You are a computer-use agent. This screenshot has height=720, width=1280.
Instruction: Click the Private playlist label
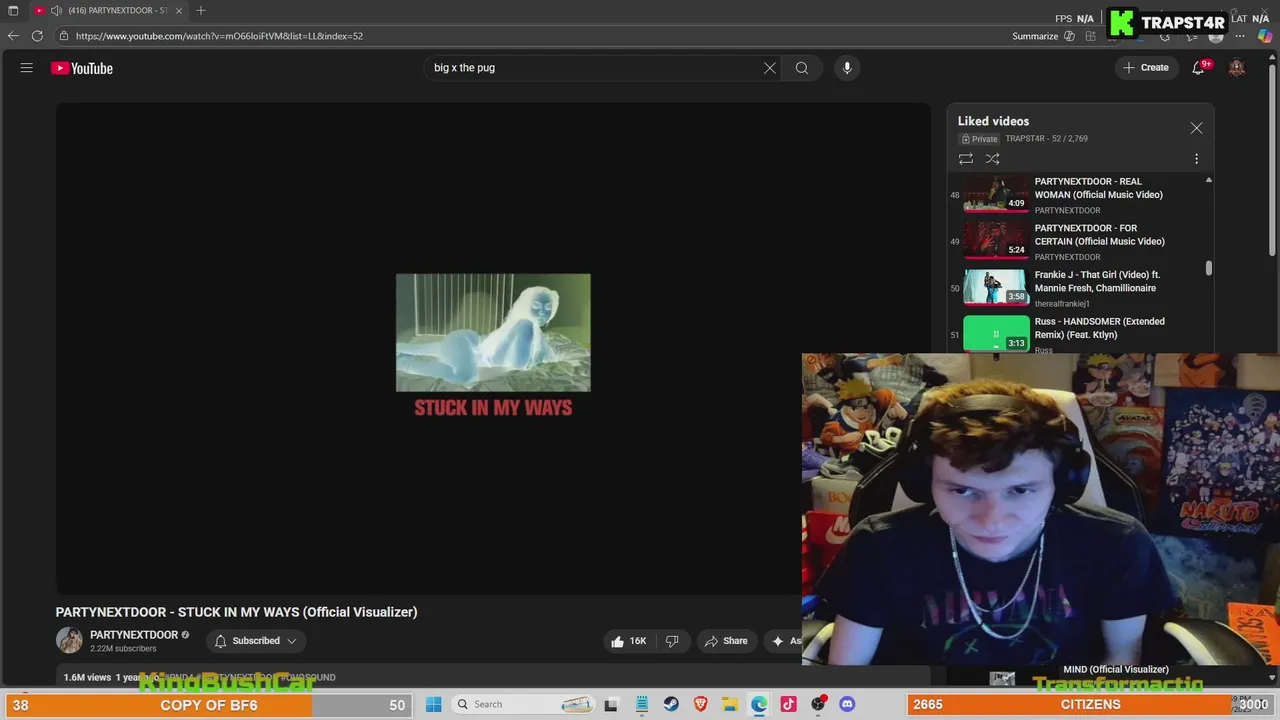click(980, 139)
